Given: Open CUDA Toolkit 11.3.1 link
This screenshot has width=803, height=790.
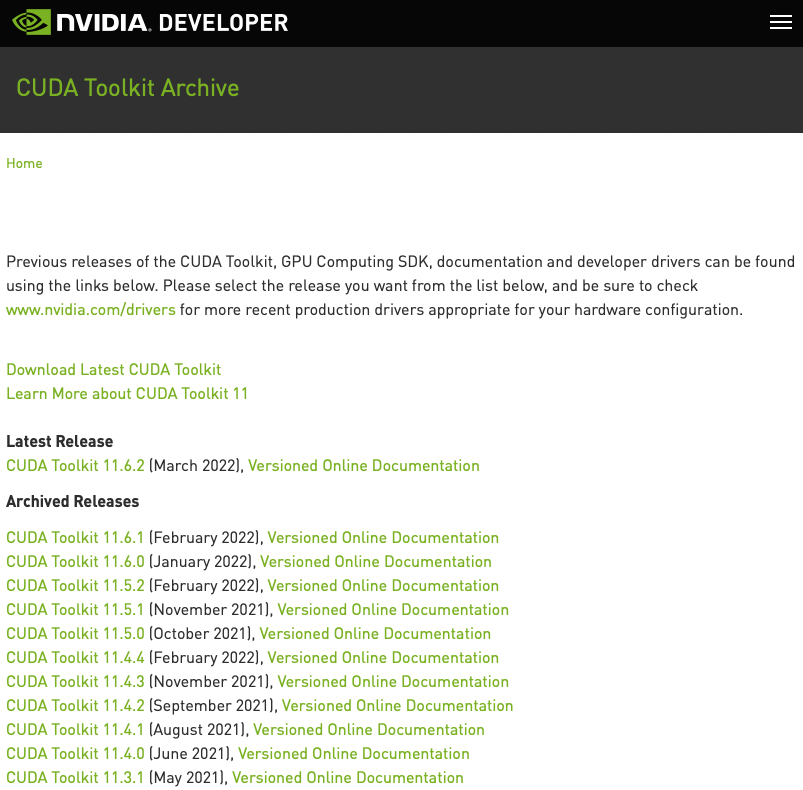Looking at the screenshot, I should [75, 778].
